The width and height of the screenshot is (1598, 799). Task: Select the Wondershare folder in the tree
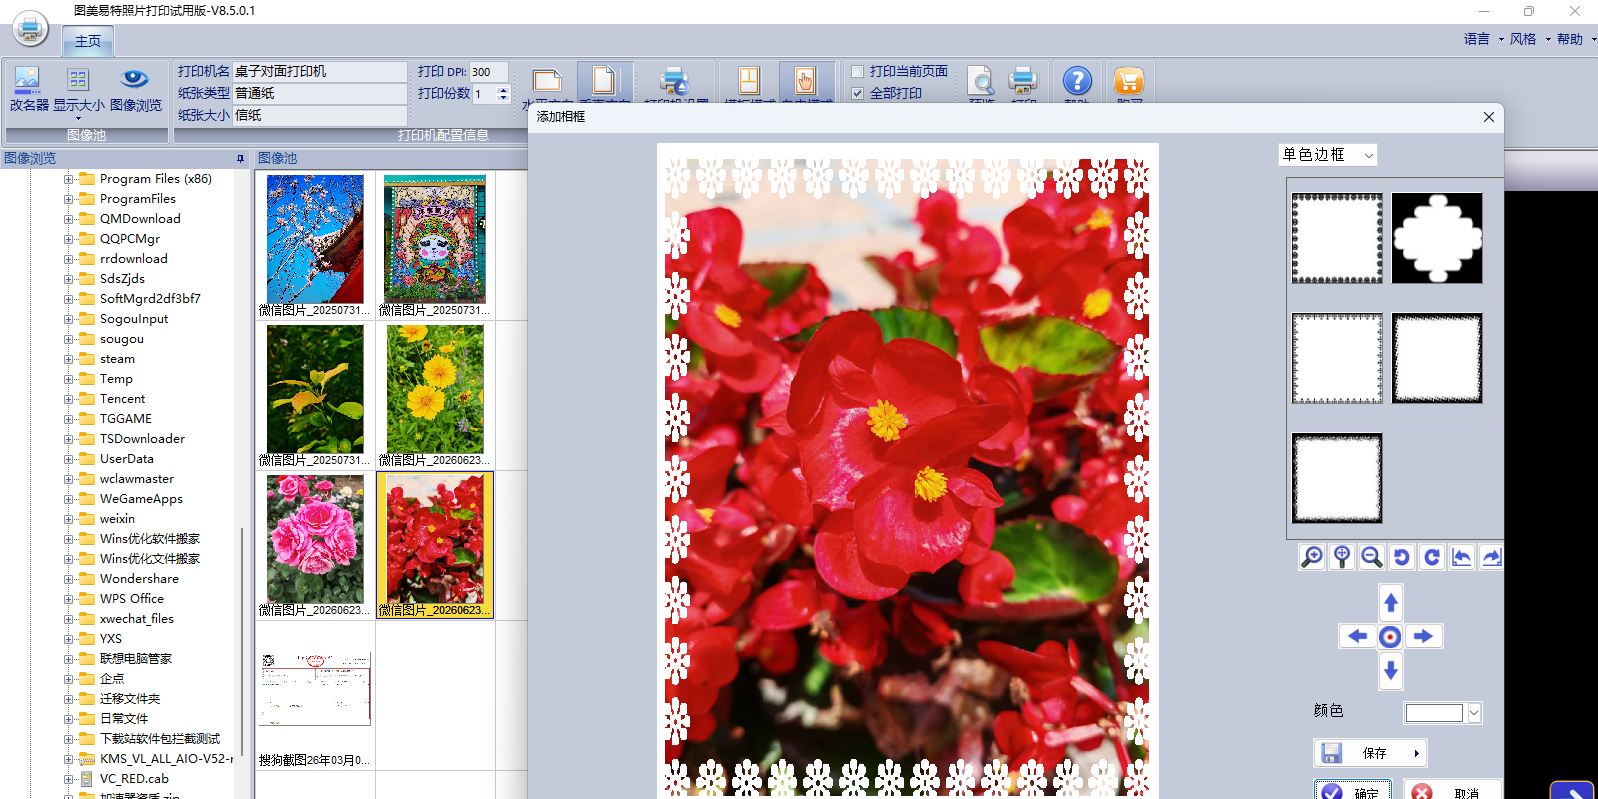click(x=139, y=579)
